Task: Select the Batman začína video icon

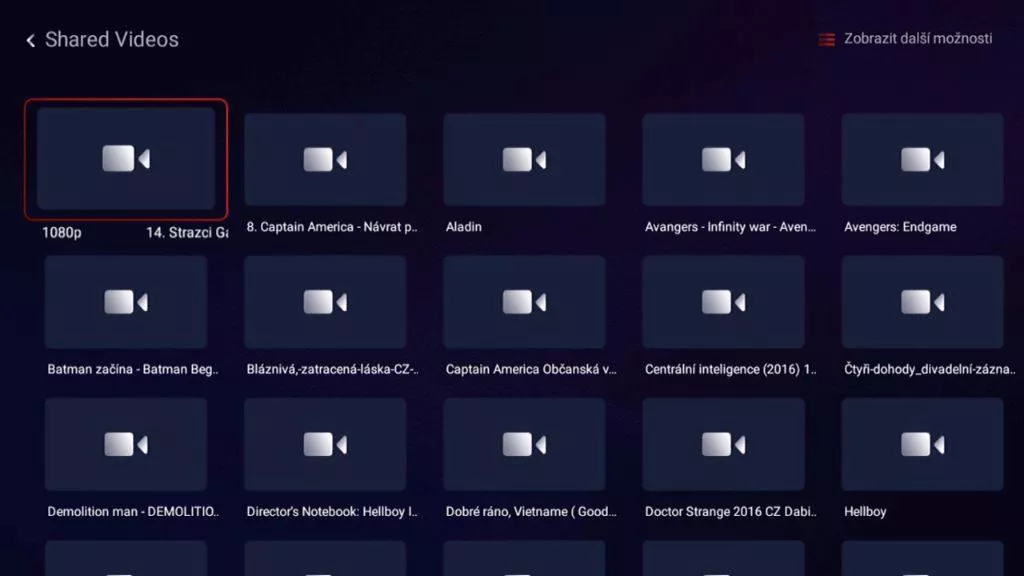Action: pos(126,302)
